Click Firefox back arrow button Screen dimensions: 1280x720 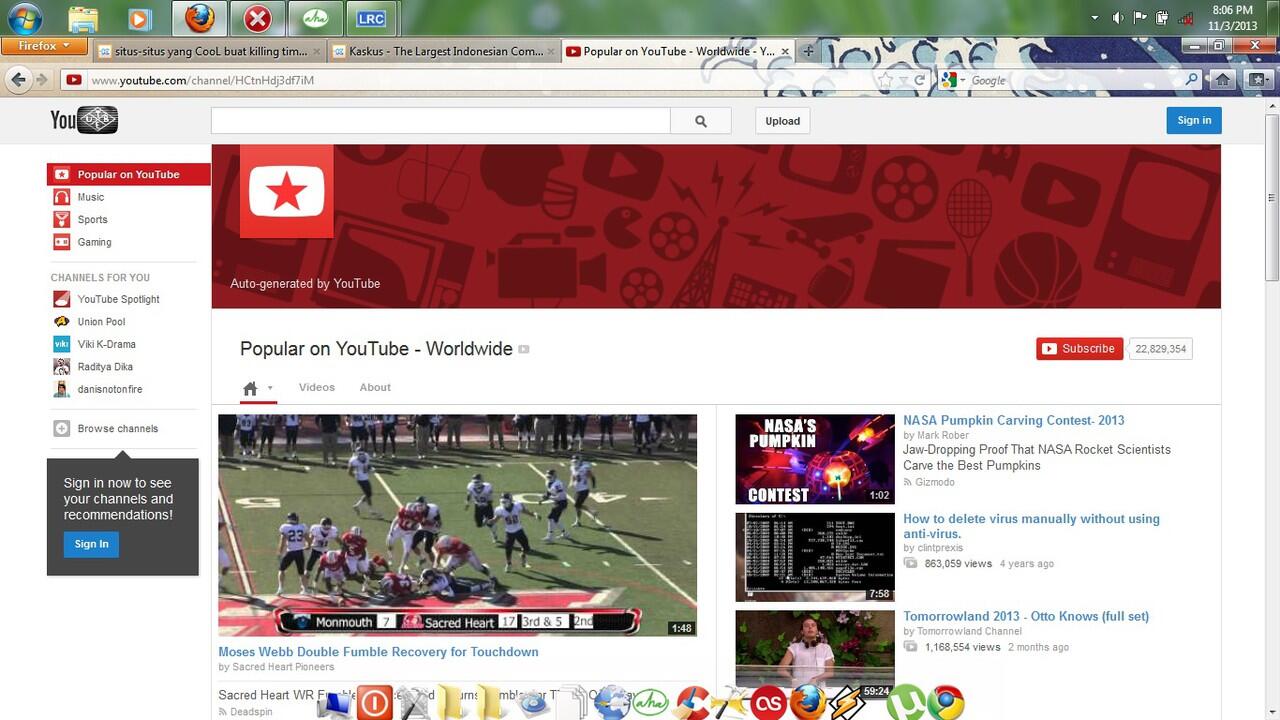(19, 80)
